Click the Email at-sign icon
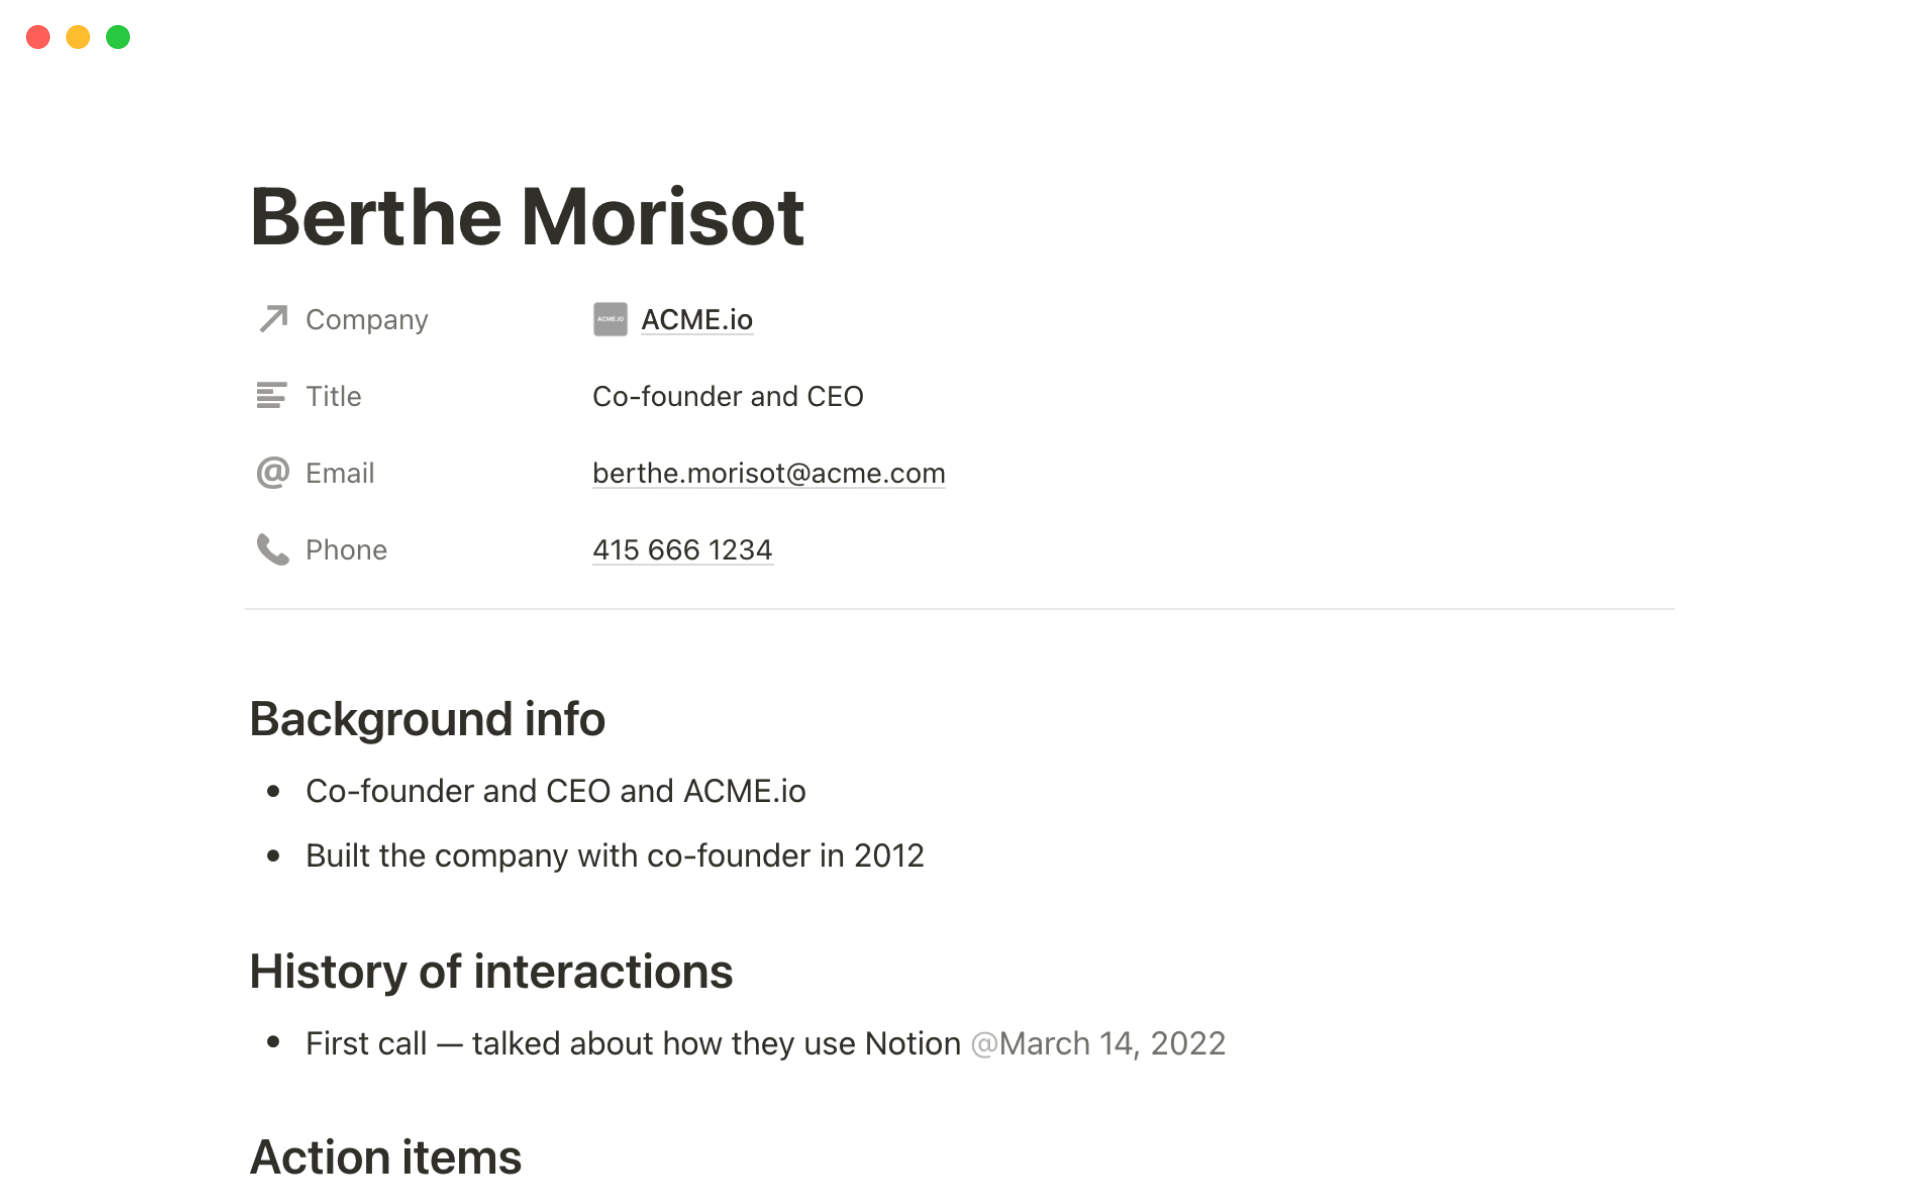 [272, 472]
